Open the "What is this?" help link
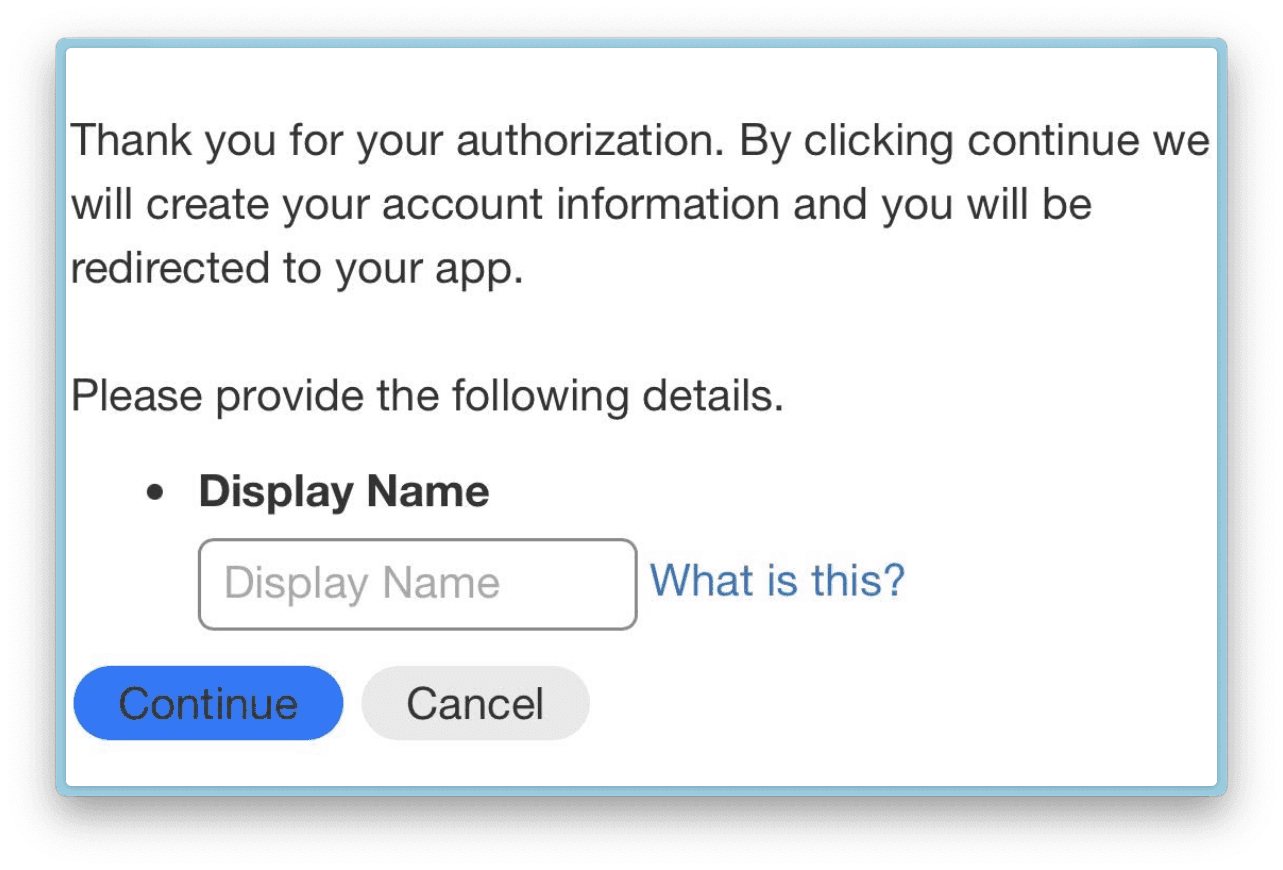This screenshot has width=1283, height=870. (777, 580)
